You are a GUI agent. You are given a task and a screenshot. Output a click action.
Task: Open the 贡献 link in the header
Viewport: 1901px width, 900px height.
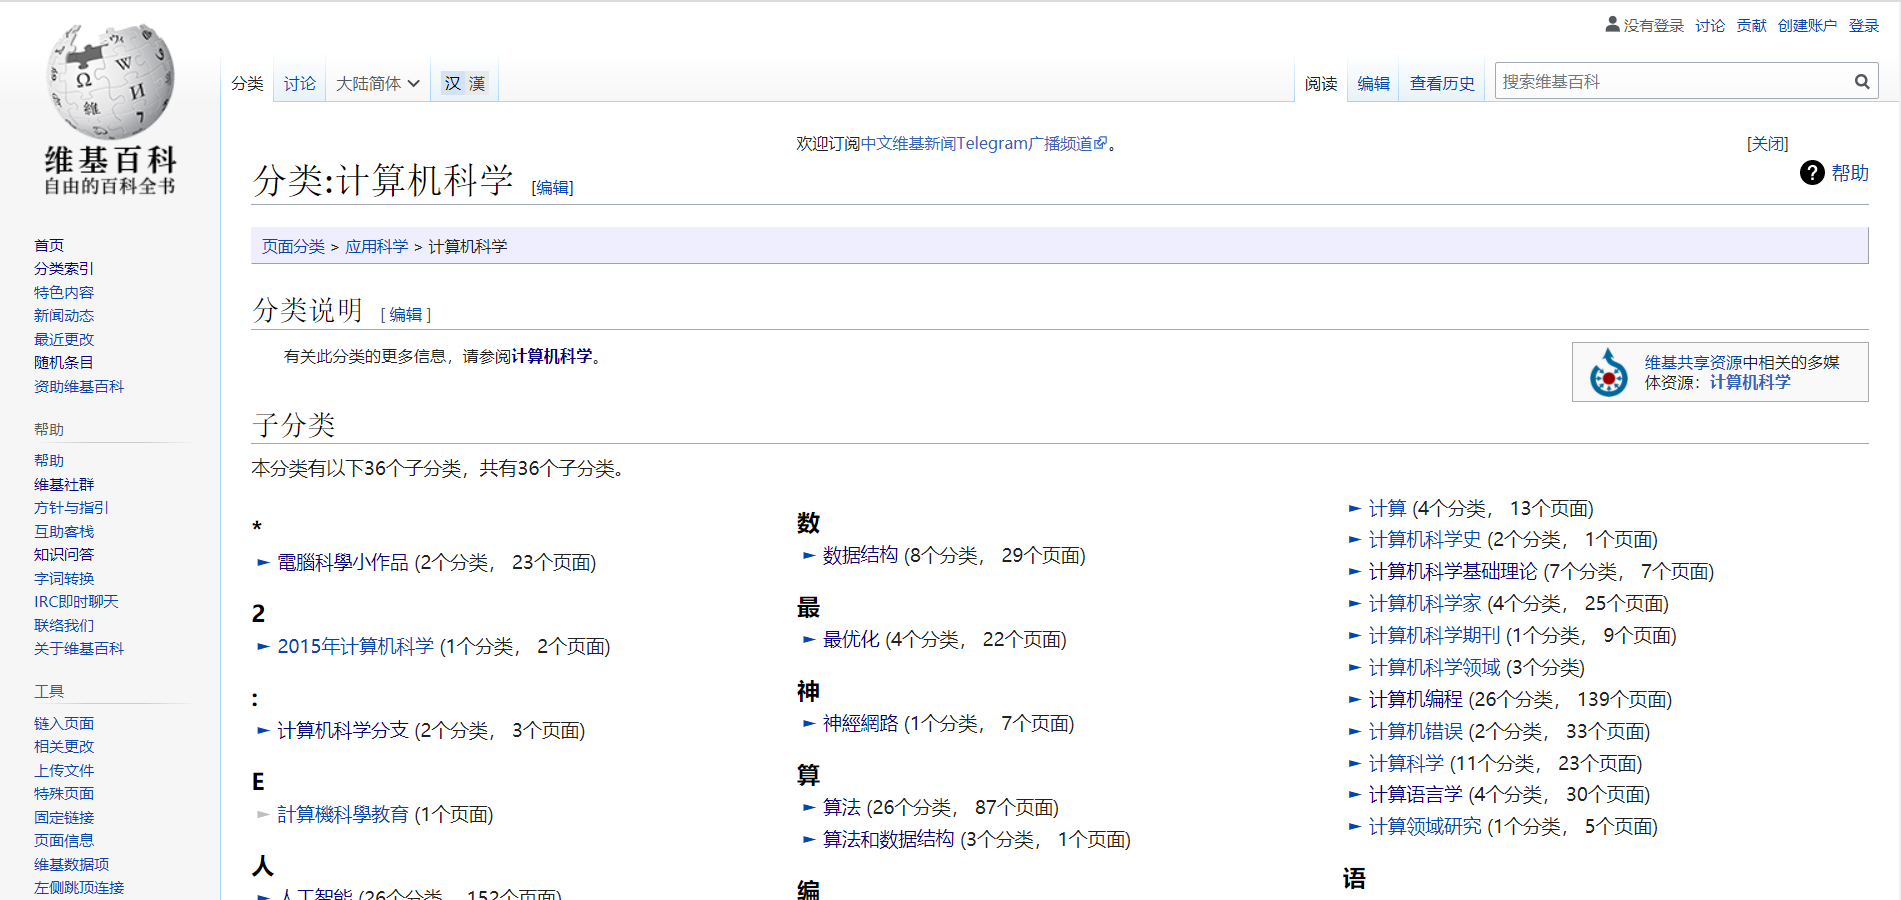(x=1751, y=25)
